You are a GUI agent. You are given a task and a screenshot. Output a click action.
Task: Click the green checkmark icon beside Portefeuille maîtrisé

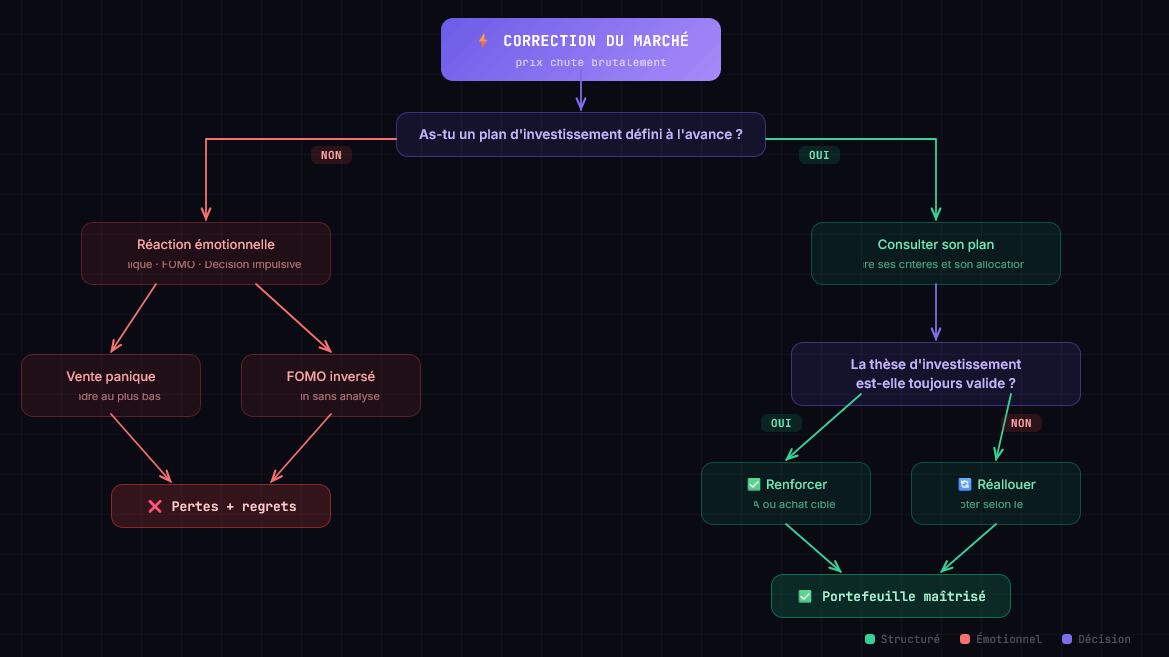(x=805, y=596)
